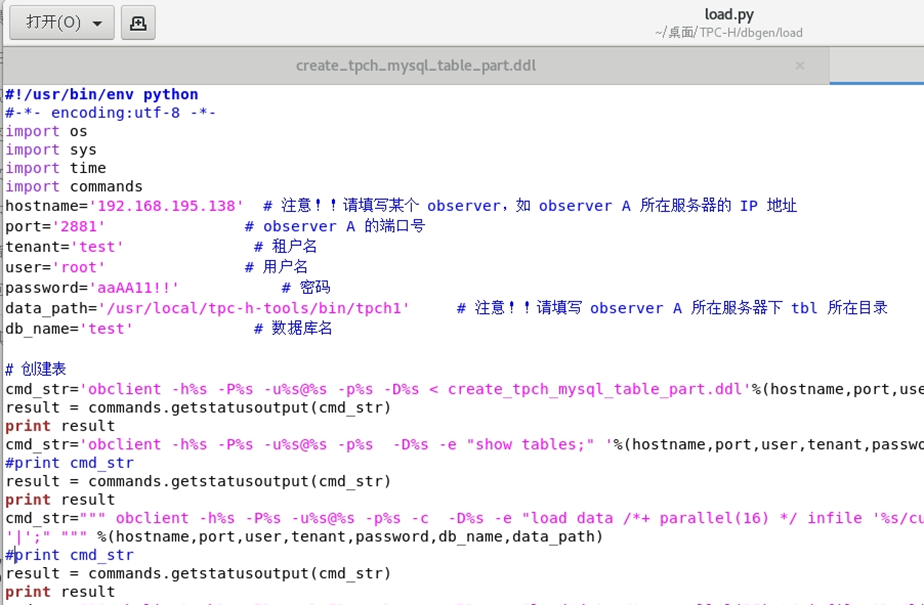Click the port value '2881'

(x=79, y=226)
